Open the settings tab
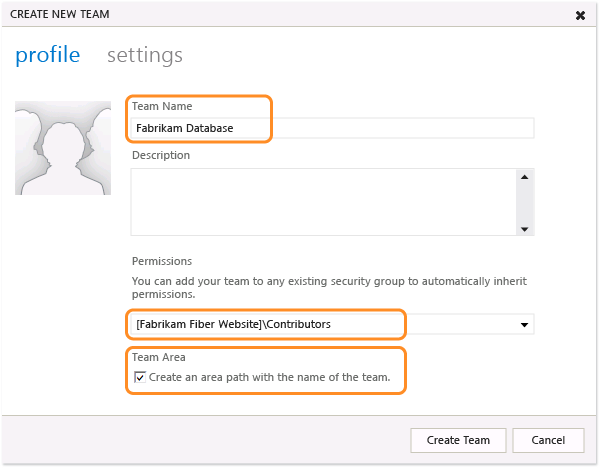The width and height of the screenshot is (600, 468). coord(145,55)
